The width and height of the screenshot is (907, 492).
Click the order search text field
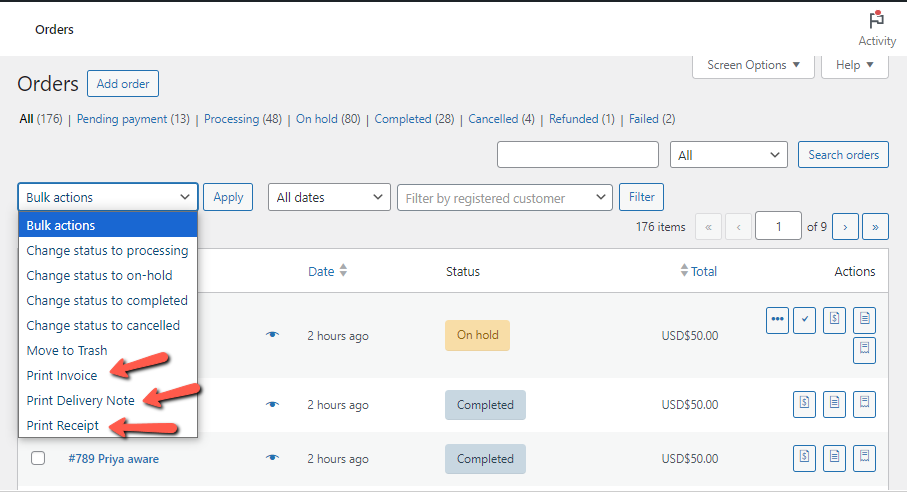pyautogui.click(x=578, y=155)
